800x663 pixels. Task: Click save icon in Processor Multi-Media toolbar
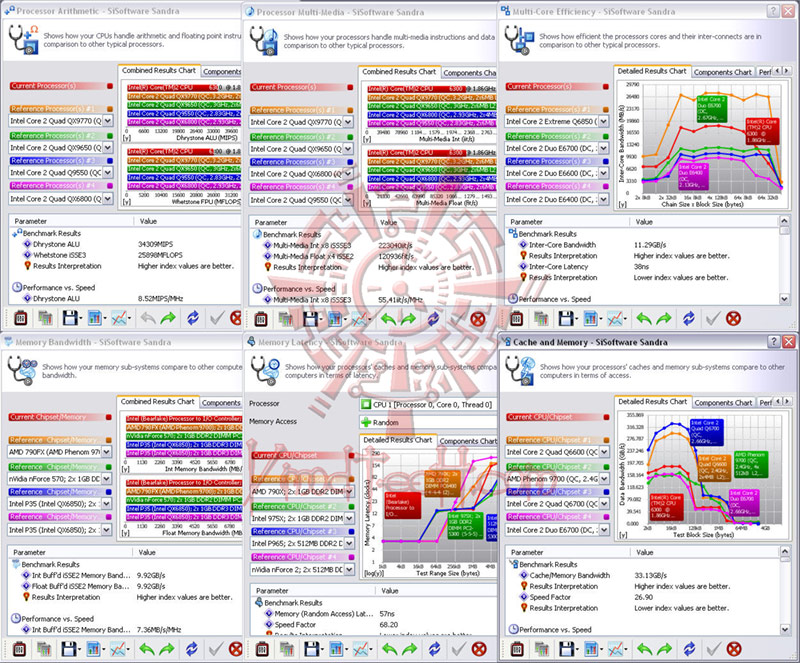310,320
